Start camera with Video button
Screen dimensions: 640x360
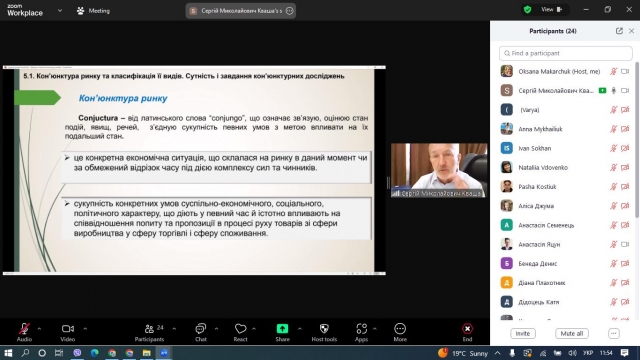[68, 332]
